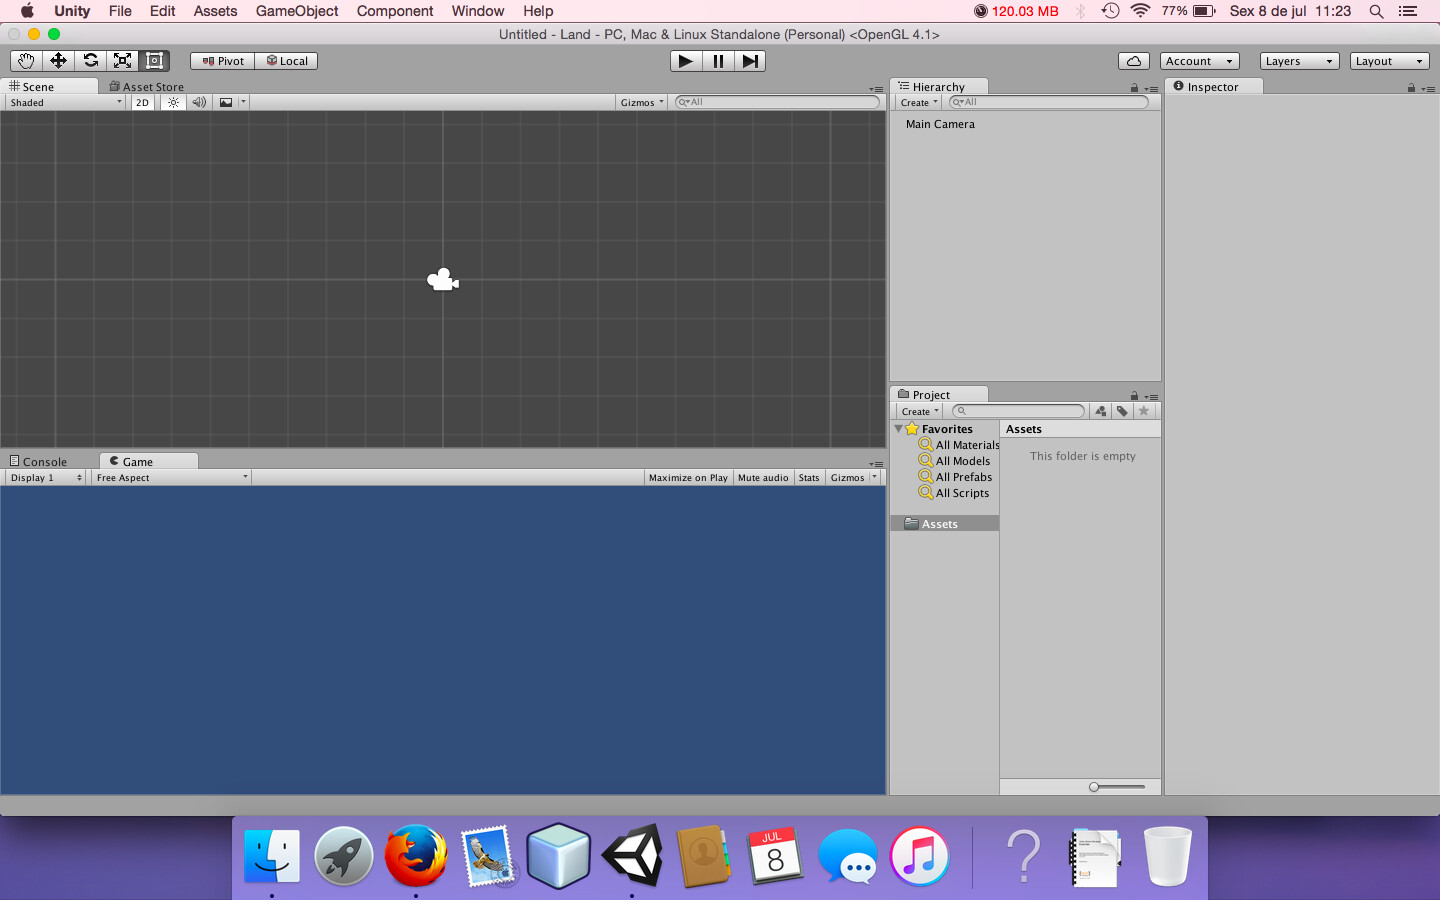This screenshot has height=900, width=1440.
Task: Select the Scale tool
Action: pos(122,60)
